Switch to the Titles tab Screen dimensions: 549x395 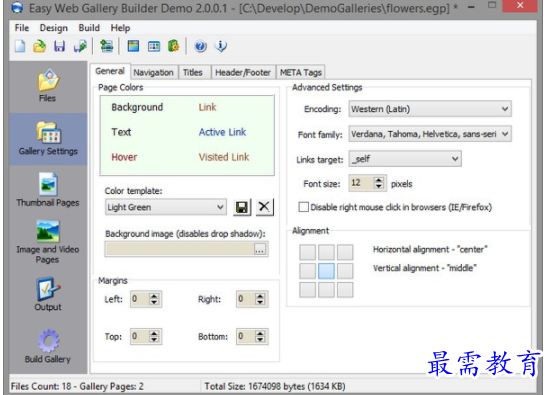193,72
